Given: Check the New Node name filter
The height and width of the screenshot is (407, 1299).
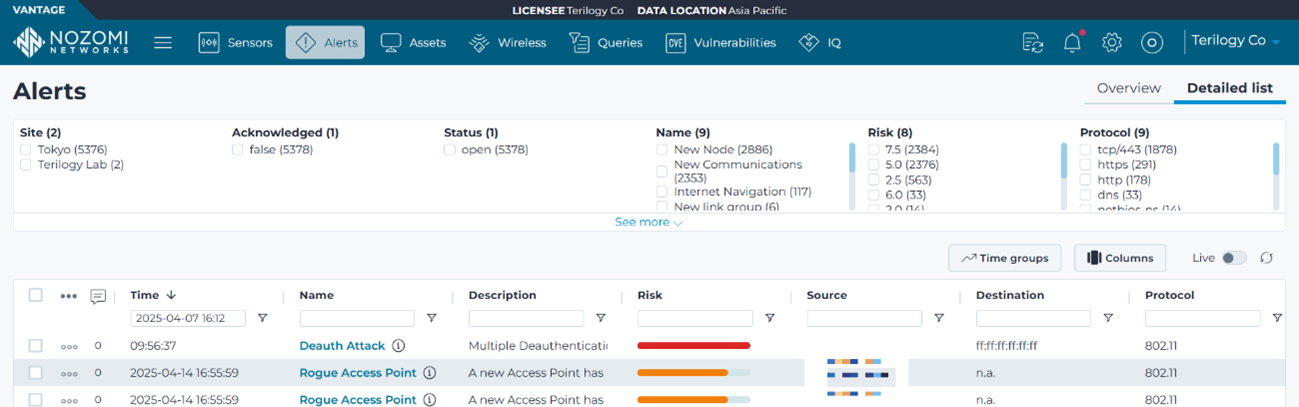Looking at the screenshot, I should (662, 150).
